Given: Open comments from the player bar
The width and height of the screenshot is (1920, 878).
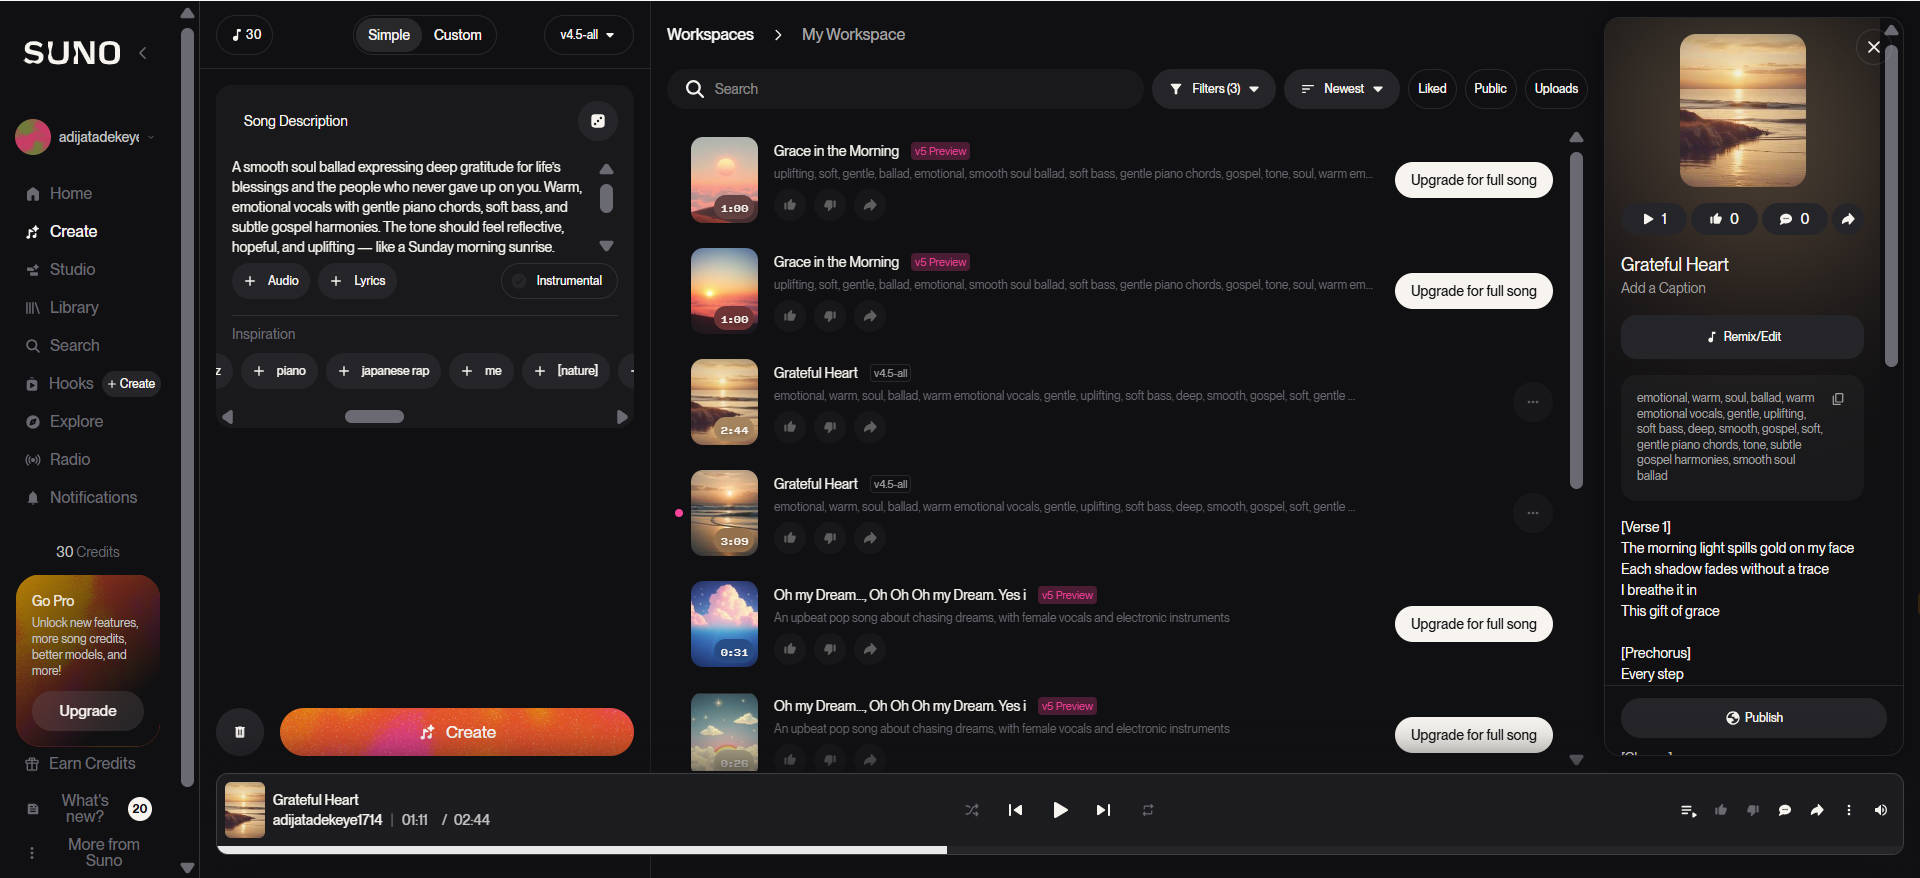Looking at the screenshot, I should tap(1785, 810).
